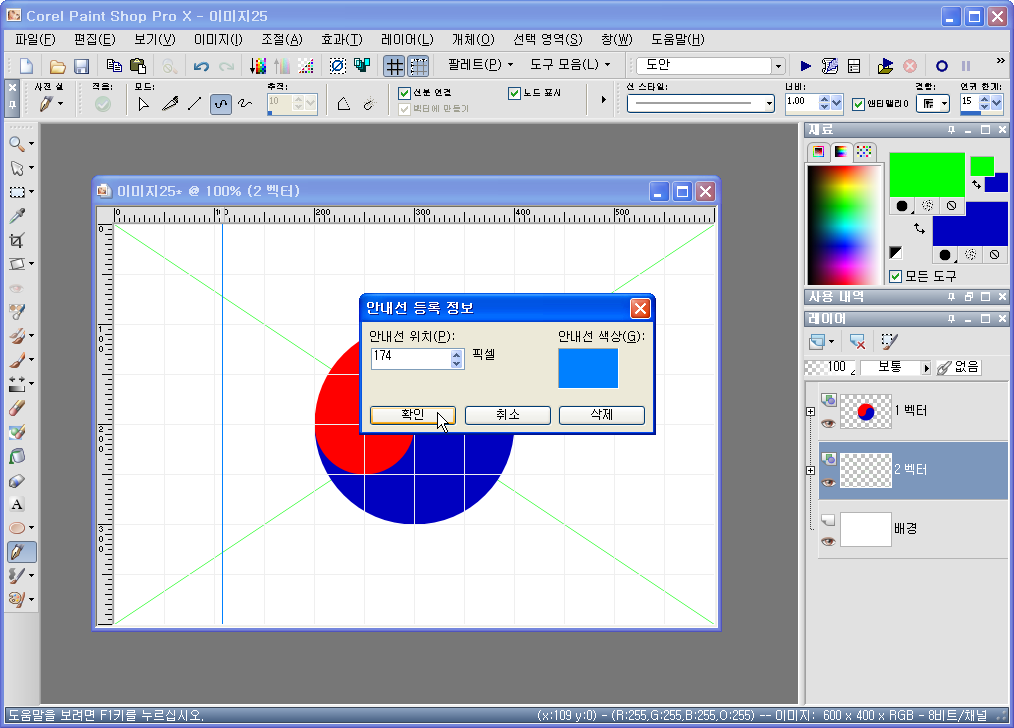Click the 확인 button in dialog
The height and width of the screenshot is (728, 1014).
(413, 415)
